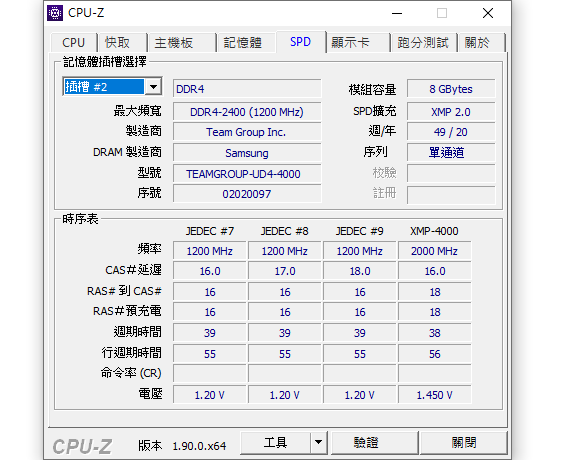Viewport: 568px width, 460px height.
Task: Click the 8 GBytes module size value
Action: [x=451, y=89]
